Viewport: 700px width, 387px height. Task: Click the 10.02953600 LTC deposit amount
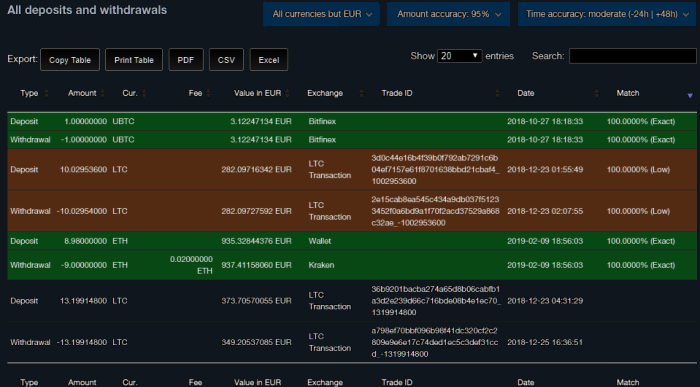(x=83, y=170)
